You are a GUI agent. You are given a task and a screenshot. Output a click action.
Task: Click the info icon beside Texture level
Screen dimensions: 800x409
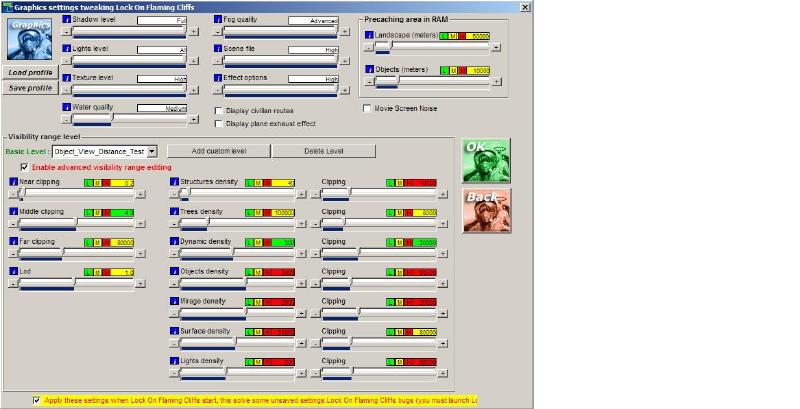[66, 78]
